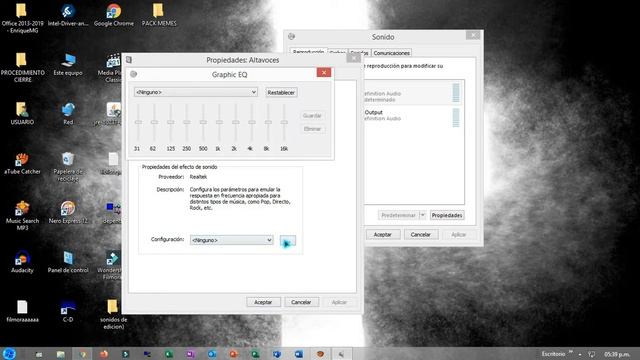This screenshot has height=360, width=640.
Task: Click the sound taskbar item
Action: coord(342,354)
